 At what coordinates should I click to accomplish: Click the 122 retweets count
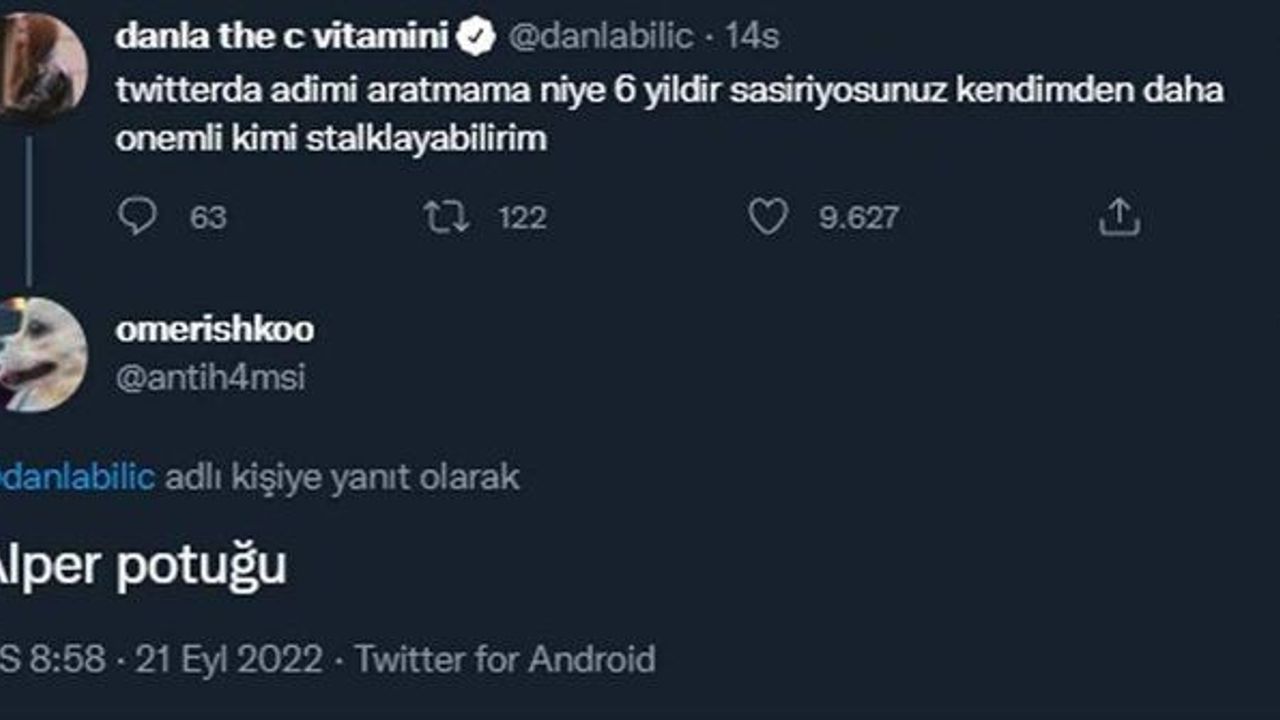click(x=522, y=218)
